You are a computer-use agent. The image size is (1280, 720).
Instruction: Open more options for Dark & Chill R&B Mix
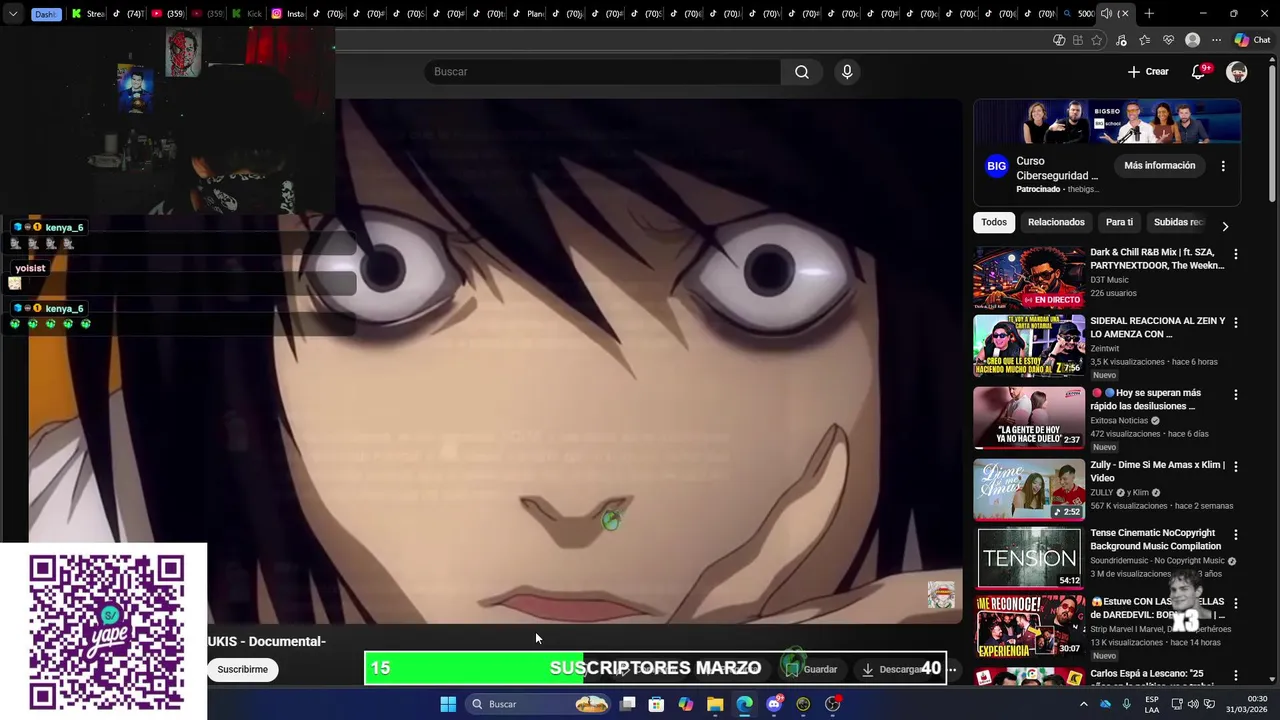(x=1235, y=254)
